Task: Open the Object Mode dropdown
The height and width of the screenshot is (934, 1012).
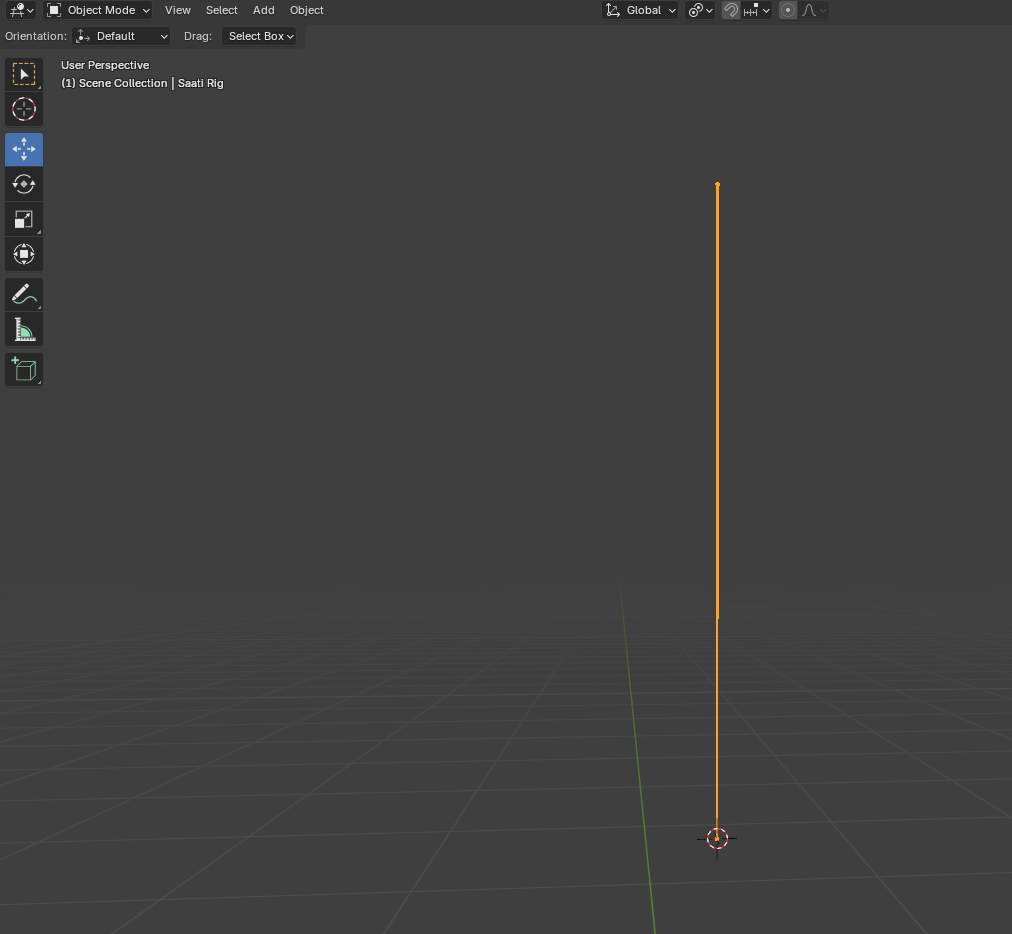Action: tap(98, 10)
